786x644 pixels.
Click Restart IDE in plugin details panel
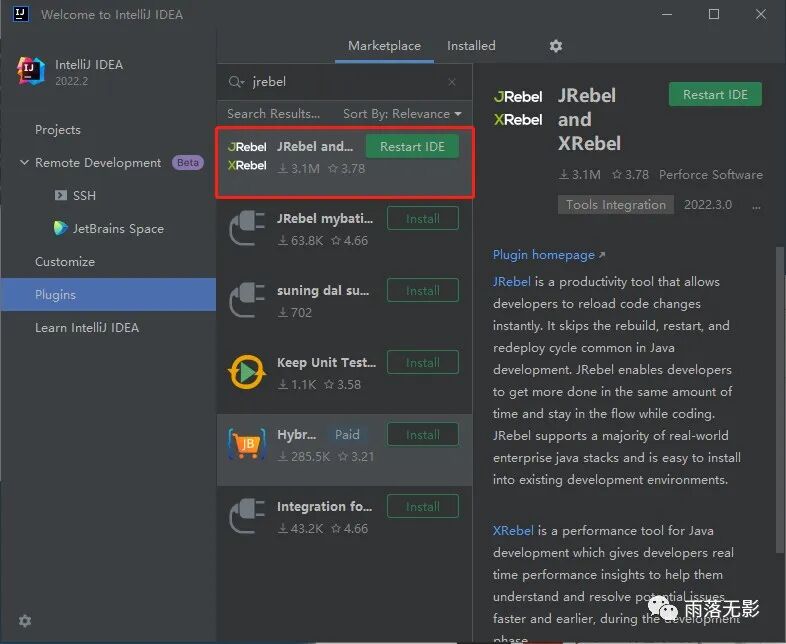715,94
